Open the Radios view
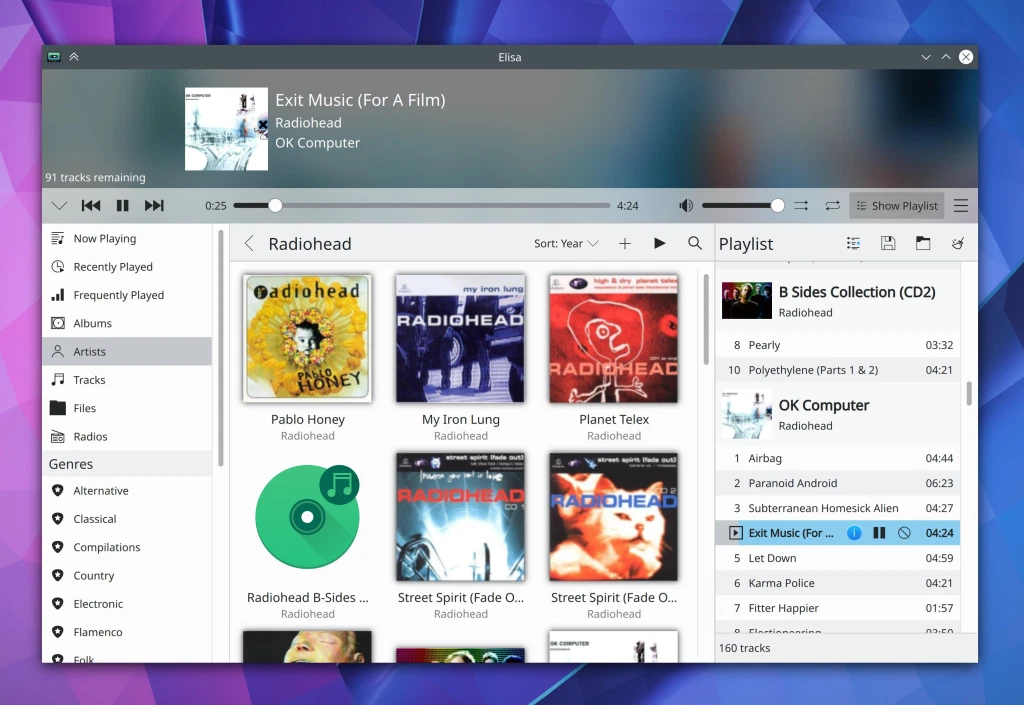This screenshot has width=1024, height=705. (x=127, y=436)
